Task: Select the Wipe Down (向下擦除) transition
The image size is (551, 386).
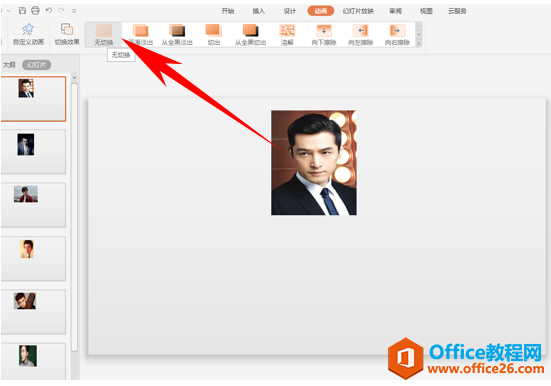Action: [x=324, y=35]
